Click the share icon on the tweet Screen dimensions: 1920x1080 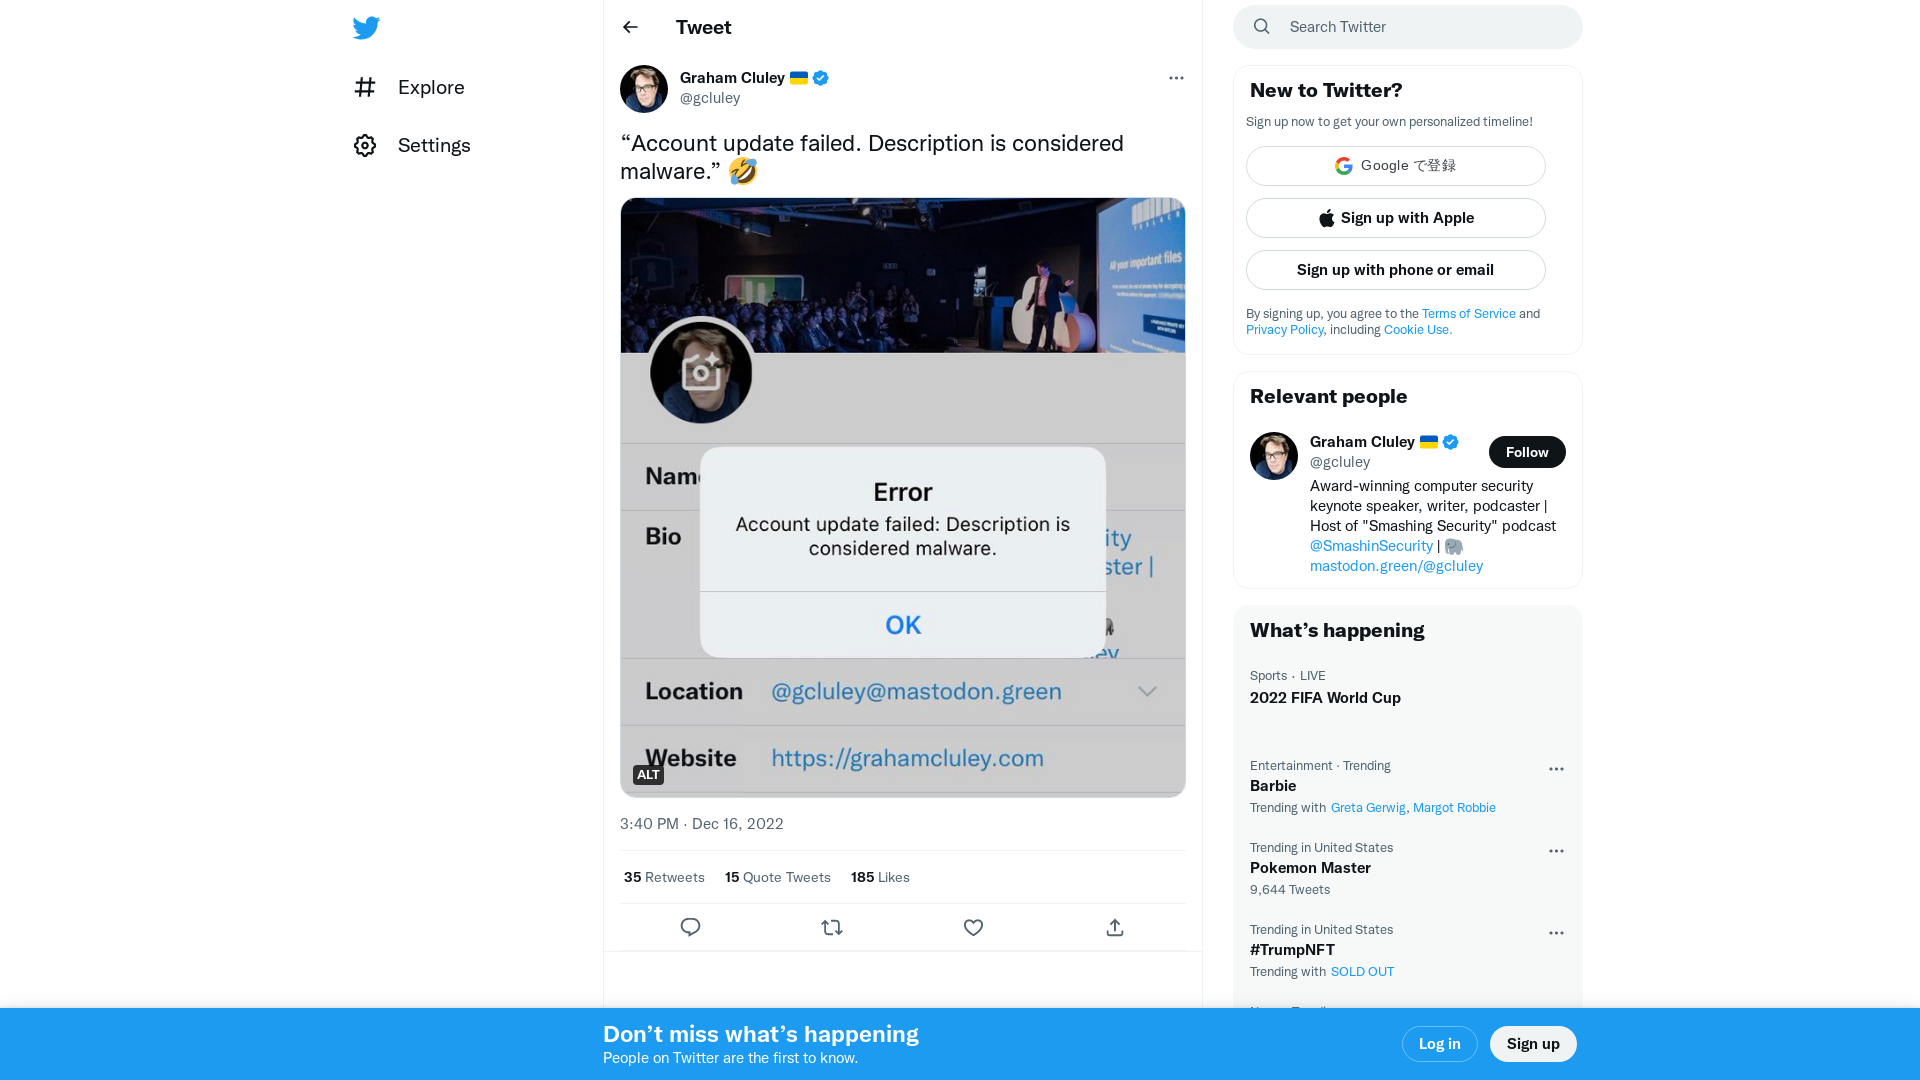click(x=1114, y=927)
